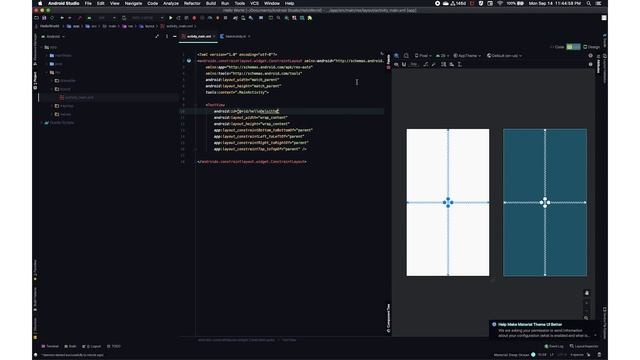Click the Save All toolbar icon
Screen dimensions: 640x360
click(x=44, y=18)
